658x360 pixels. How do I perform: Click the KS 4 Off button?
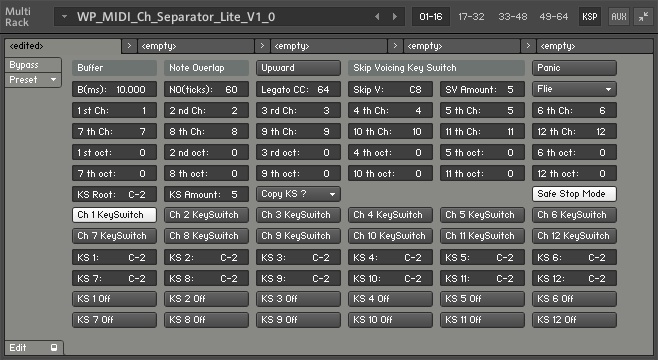(390, 299)
